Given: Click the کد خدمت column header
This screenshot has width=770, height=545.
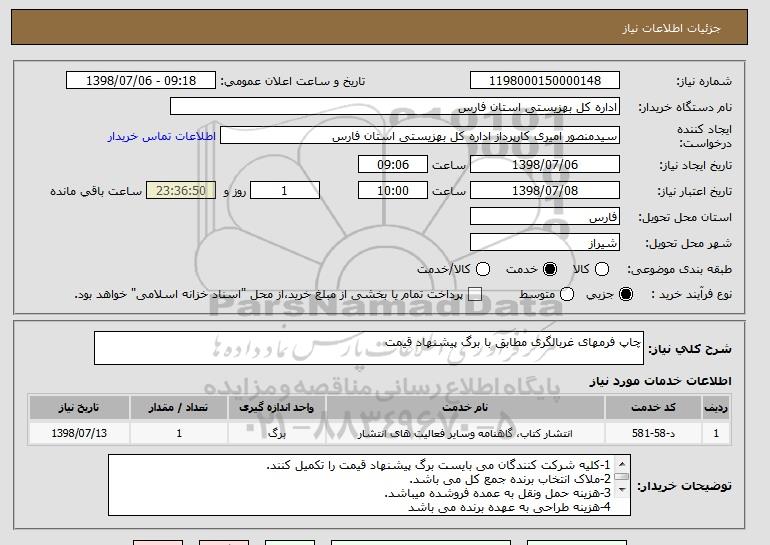Looking at the screenshot, I should click(653, 408).
